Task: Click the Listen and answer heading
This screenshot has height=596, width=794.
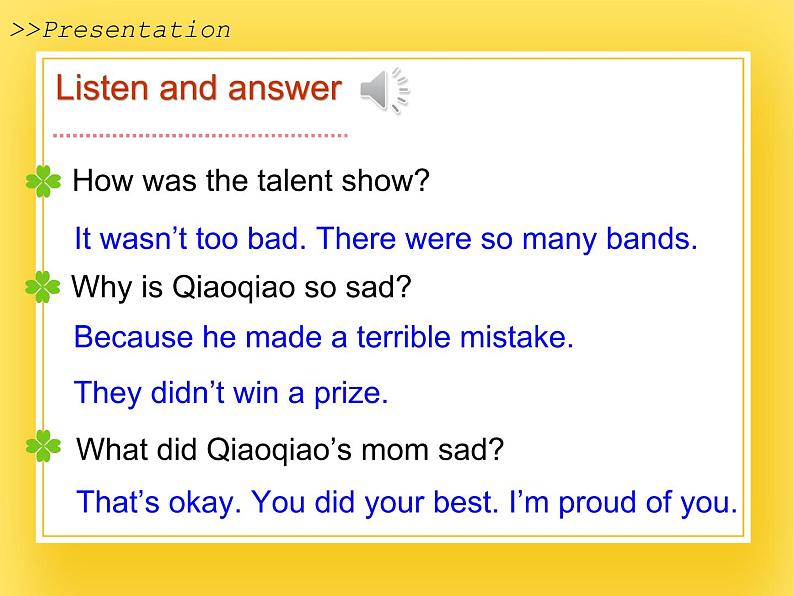Action: (199, 88)
